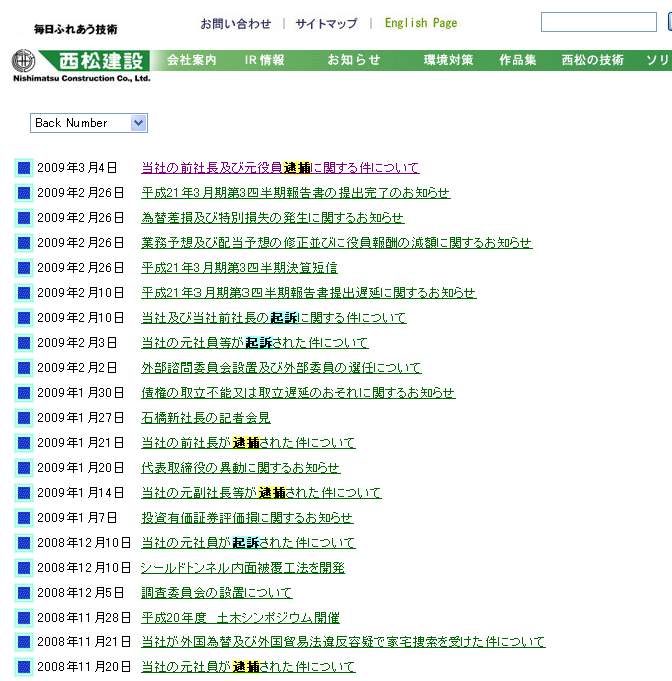Viewport: 672px width, 681px height.
Task: Click the blue bullet beside 2009年3月4日
Action: [24, 168]
